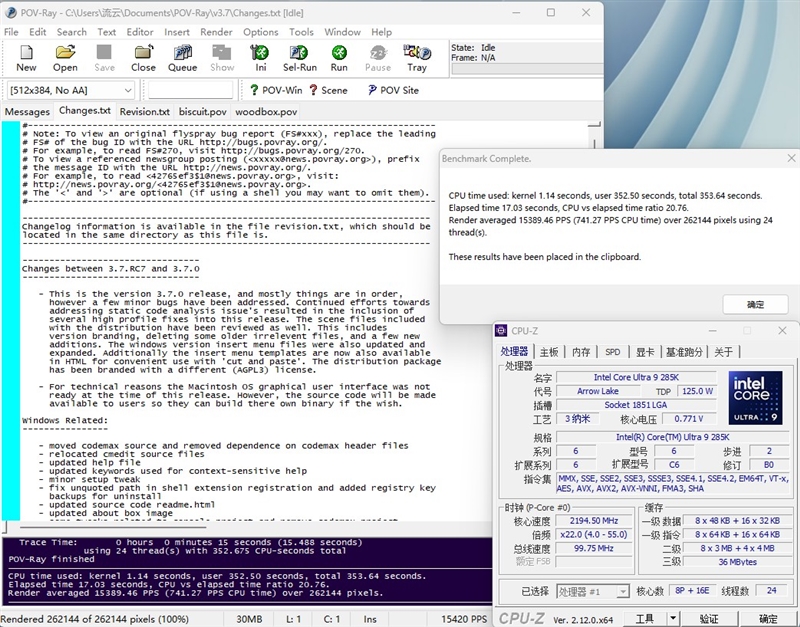
Task: Click the New file toolbar icon
Action: click(26, 56)
